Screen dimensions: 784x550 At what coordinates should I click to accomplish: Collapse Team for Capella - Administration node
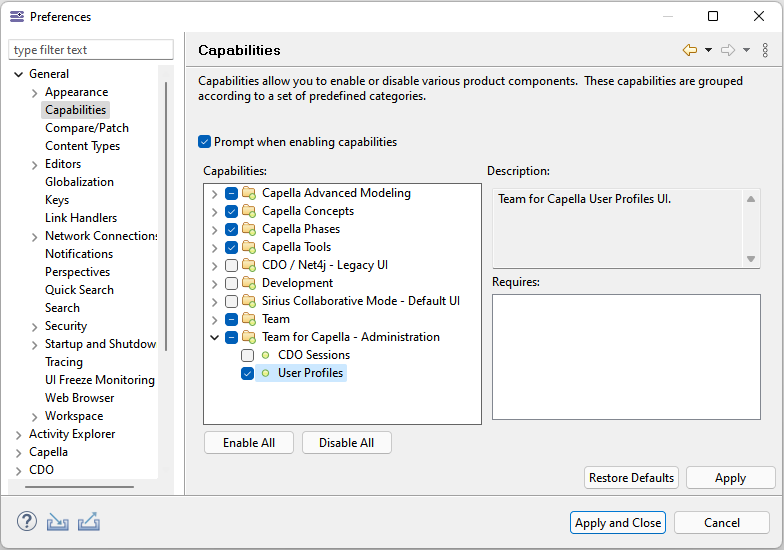[x=214, y=337]
